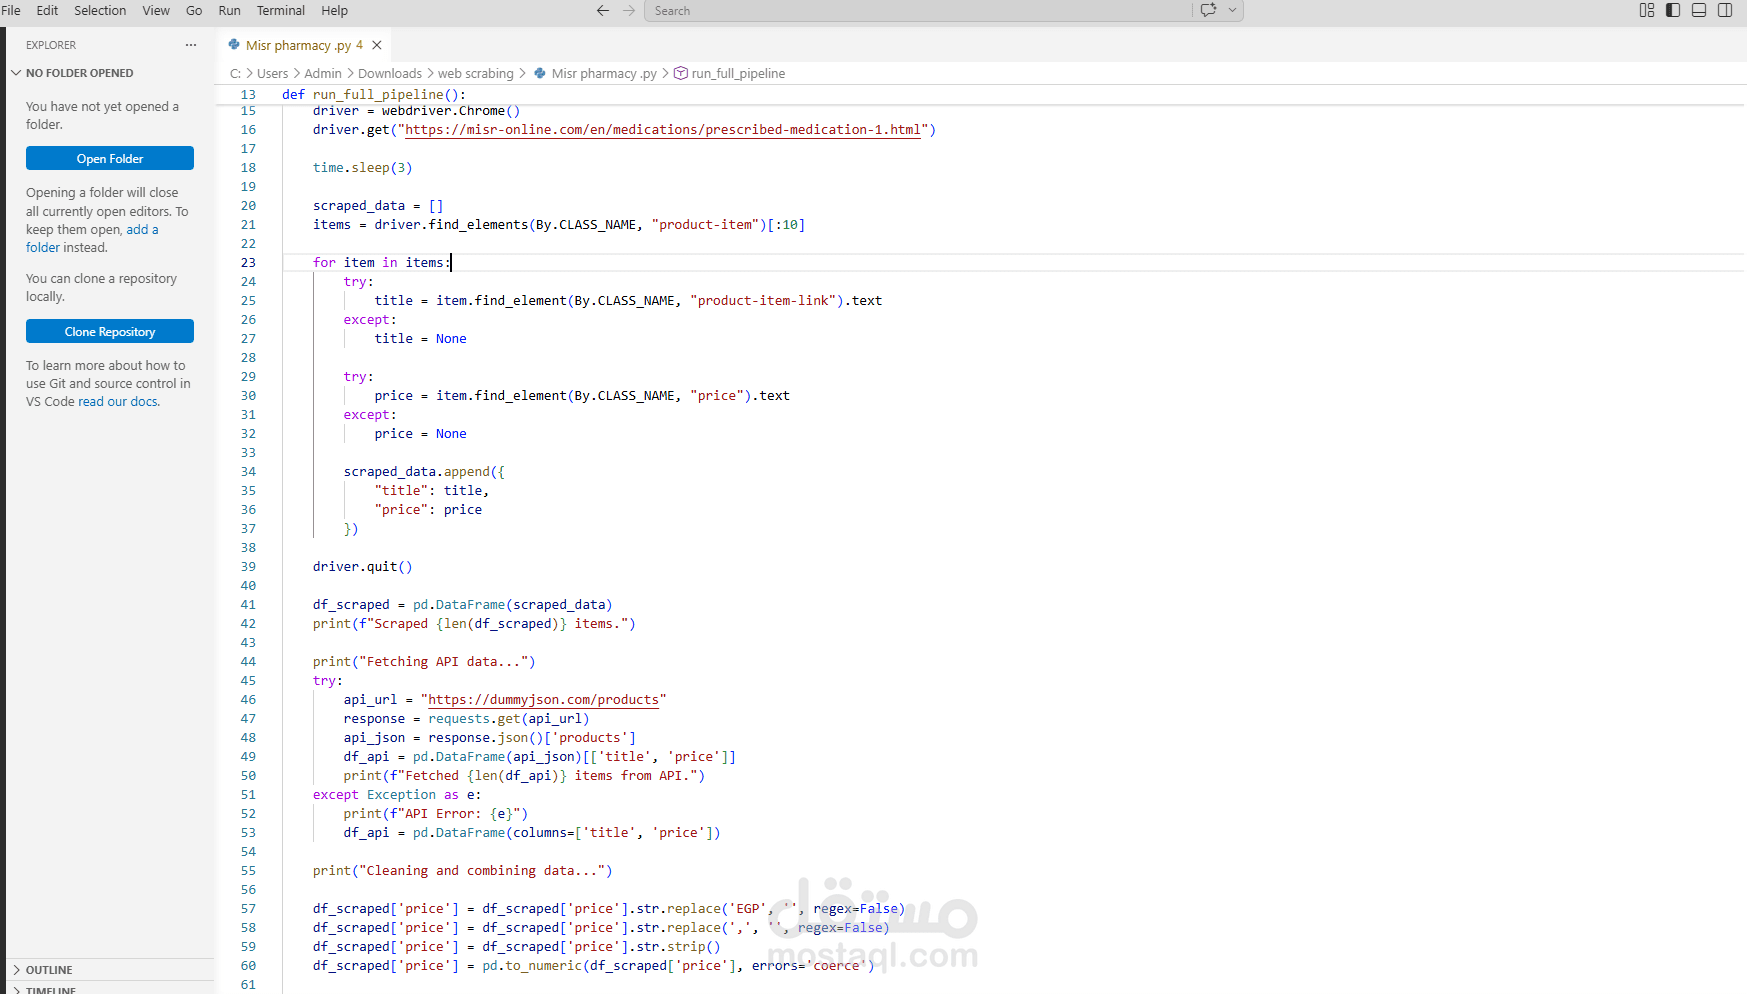Click 'def run_full_pipeline():' sticky header
This screenshot has height=994, width=1747.
374,95
